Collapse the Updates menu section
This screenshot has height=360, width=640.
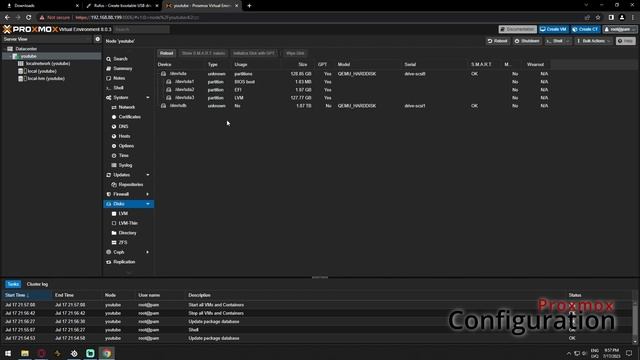pos(148,175)
